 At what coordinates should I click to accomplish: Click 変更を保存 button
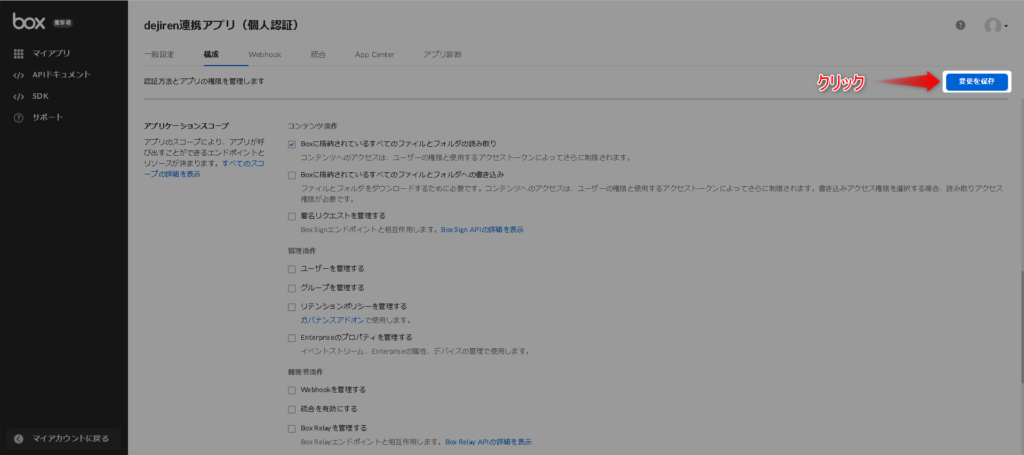976,82
